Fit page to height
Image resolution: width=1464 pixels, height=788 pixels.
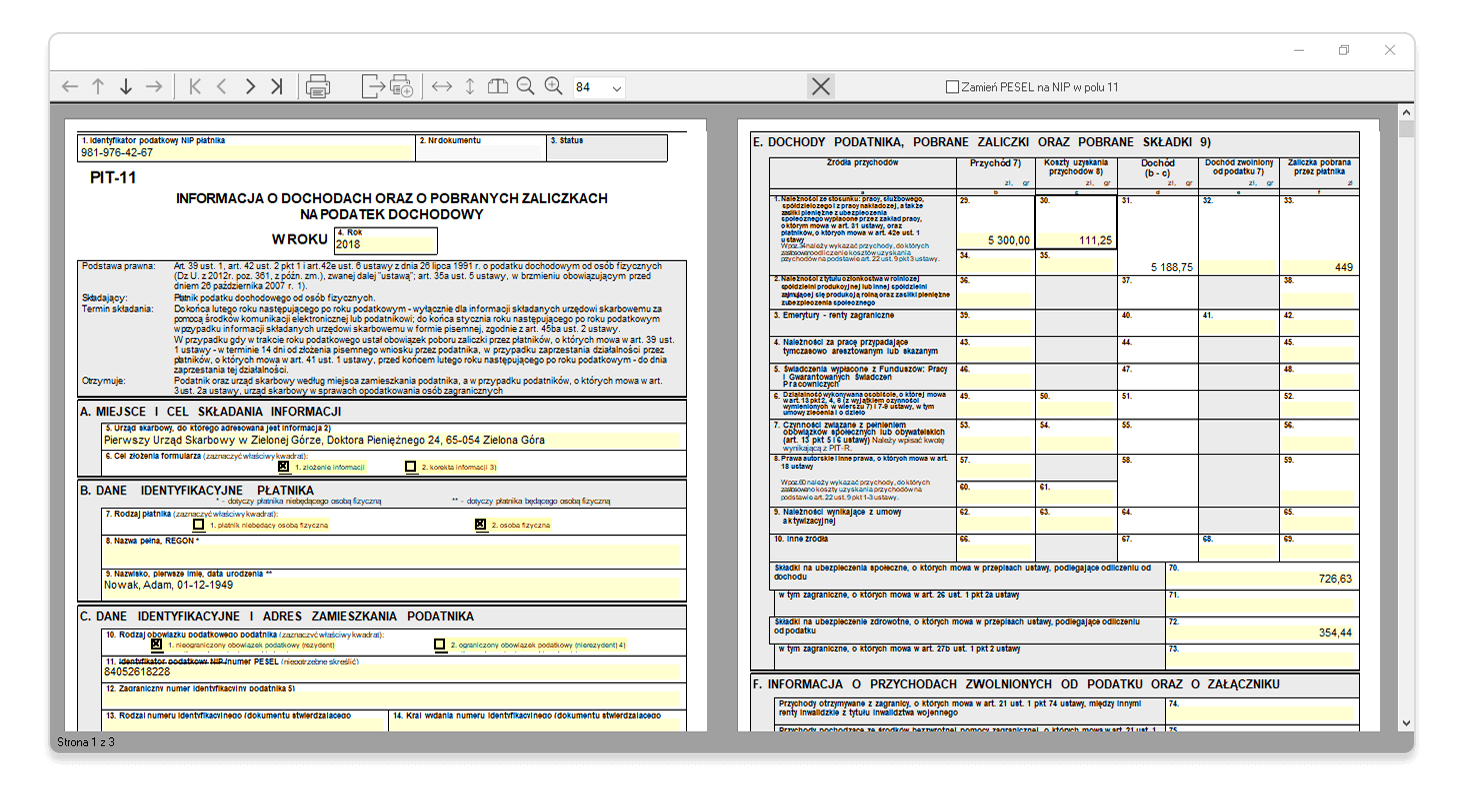point(470,87)
